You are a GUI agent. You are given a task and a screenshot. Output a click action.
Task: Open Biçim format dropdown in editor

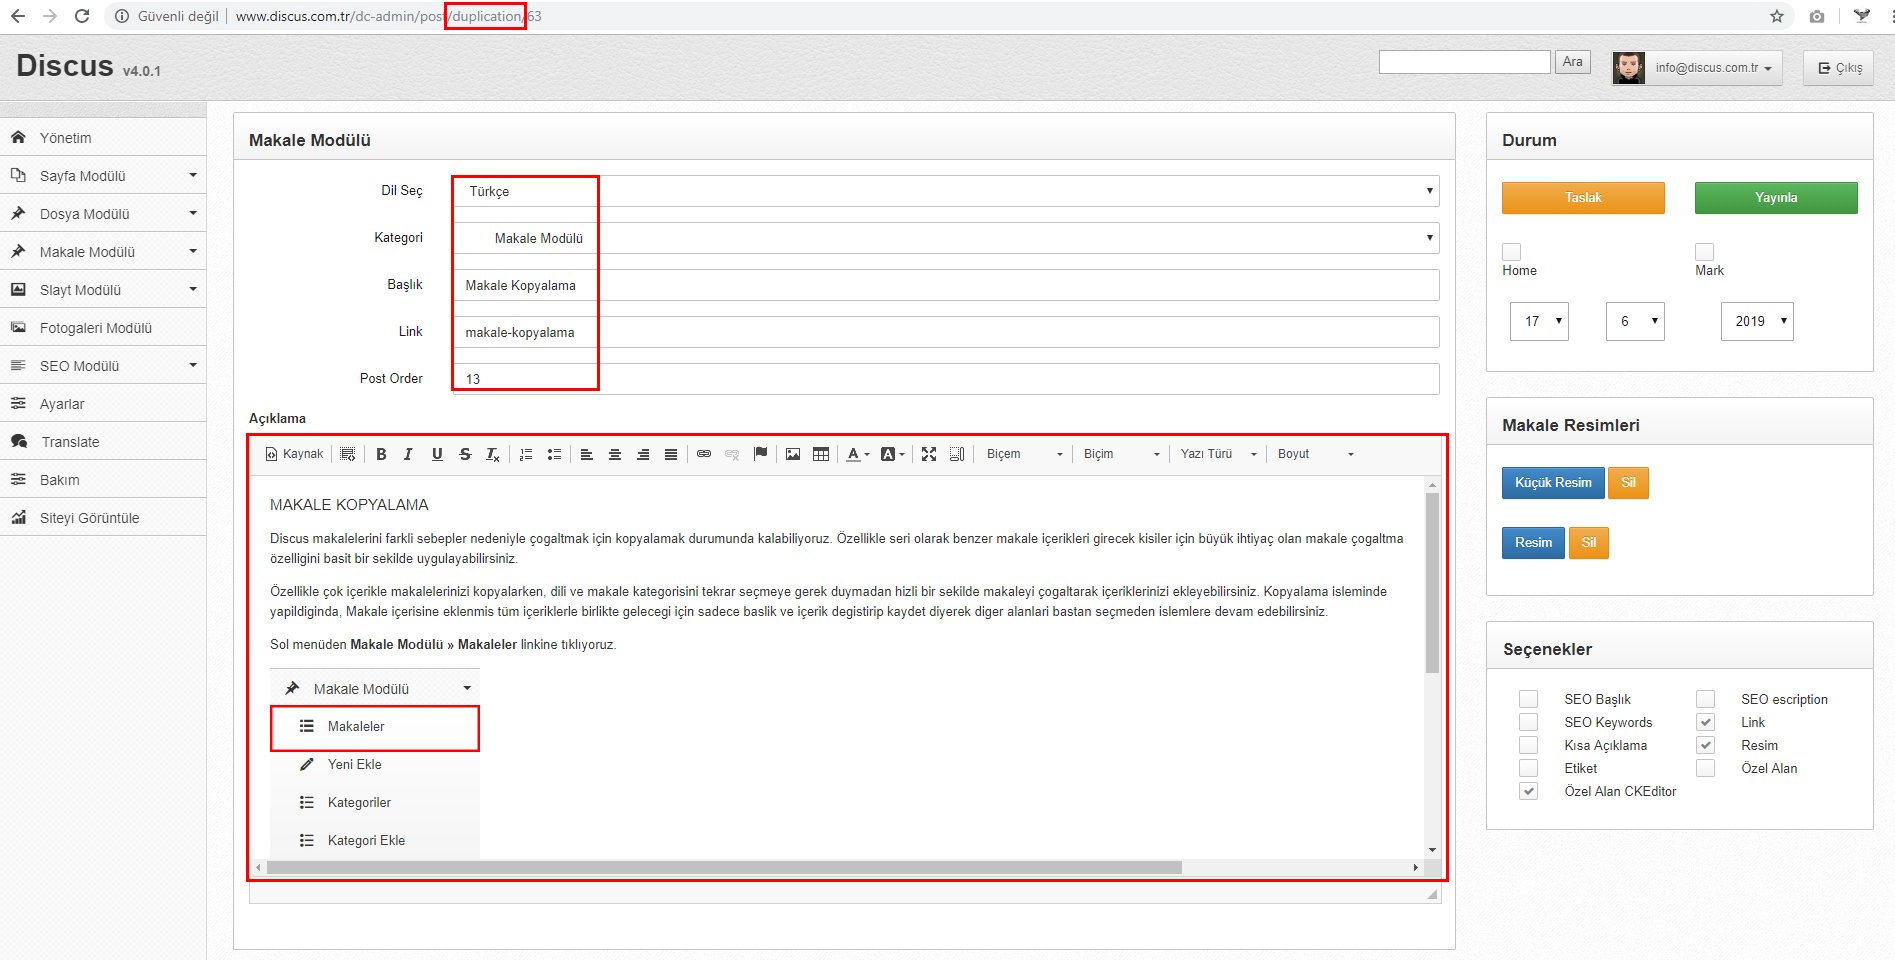[x=1121, y=454]
